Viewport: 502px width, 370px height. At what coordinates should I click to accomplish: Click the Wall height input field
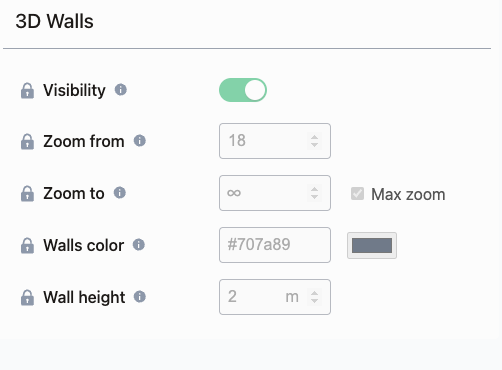pos(275,297)
